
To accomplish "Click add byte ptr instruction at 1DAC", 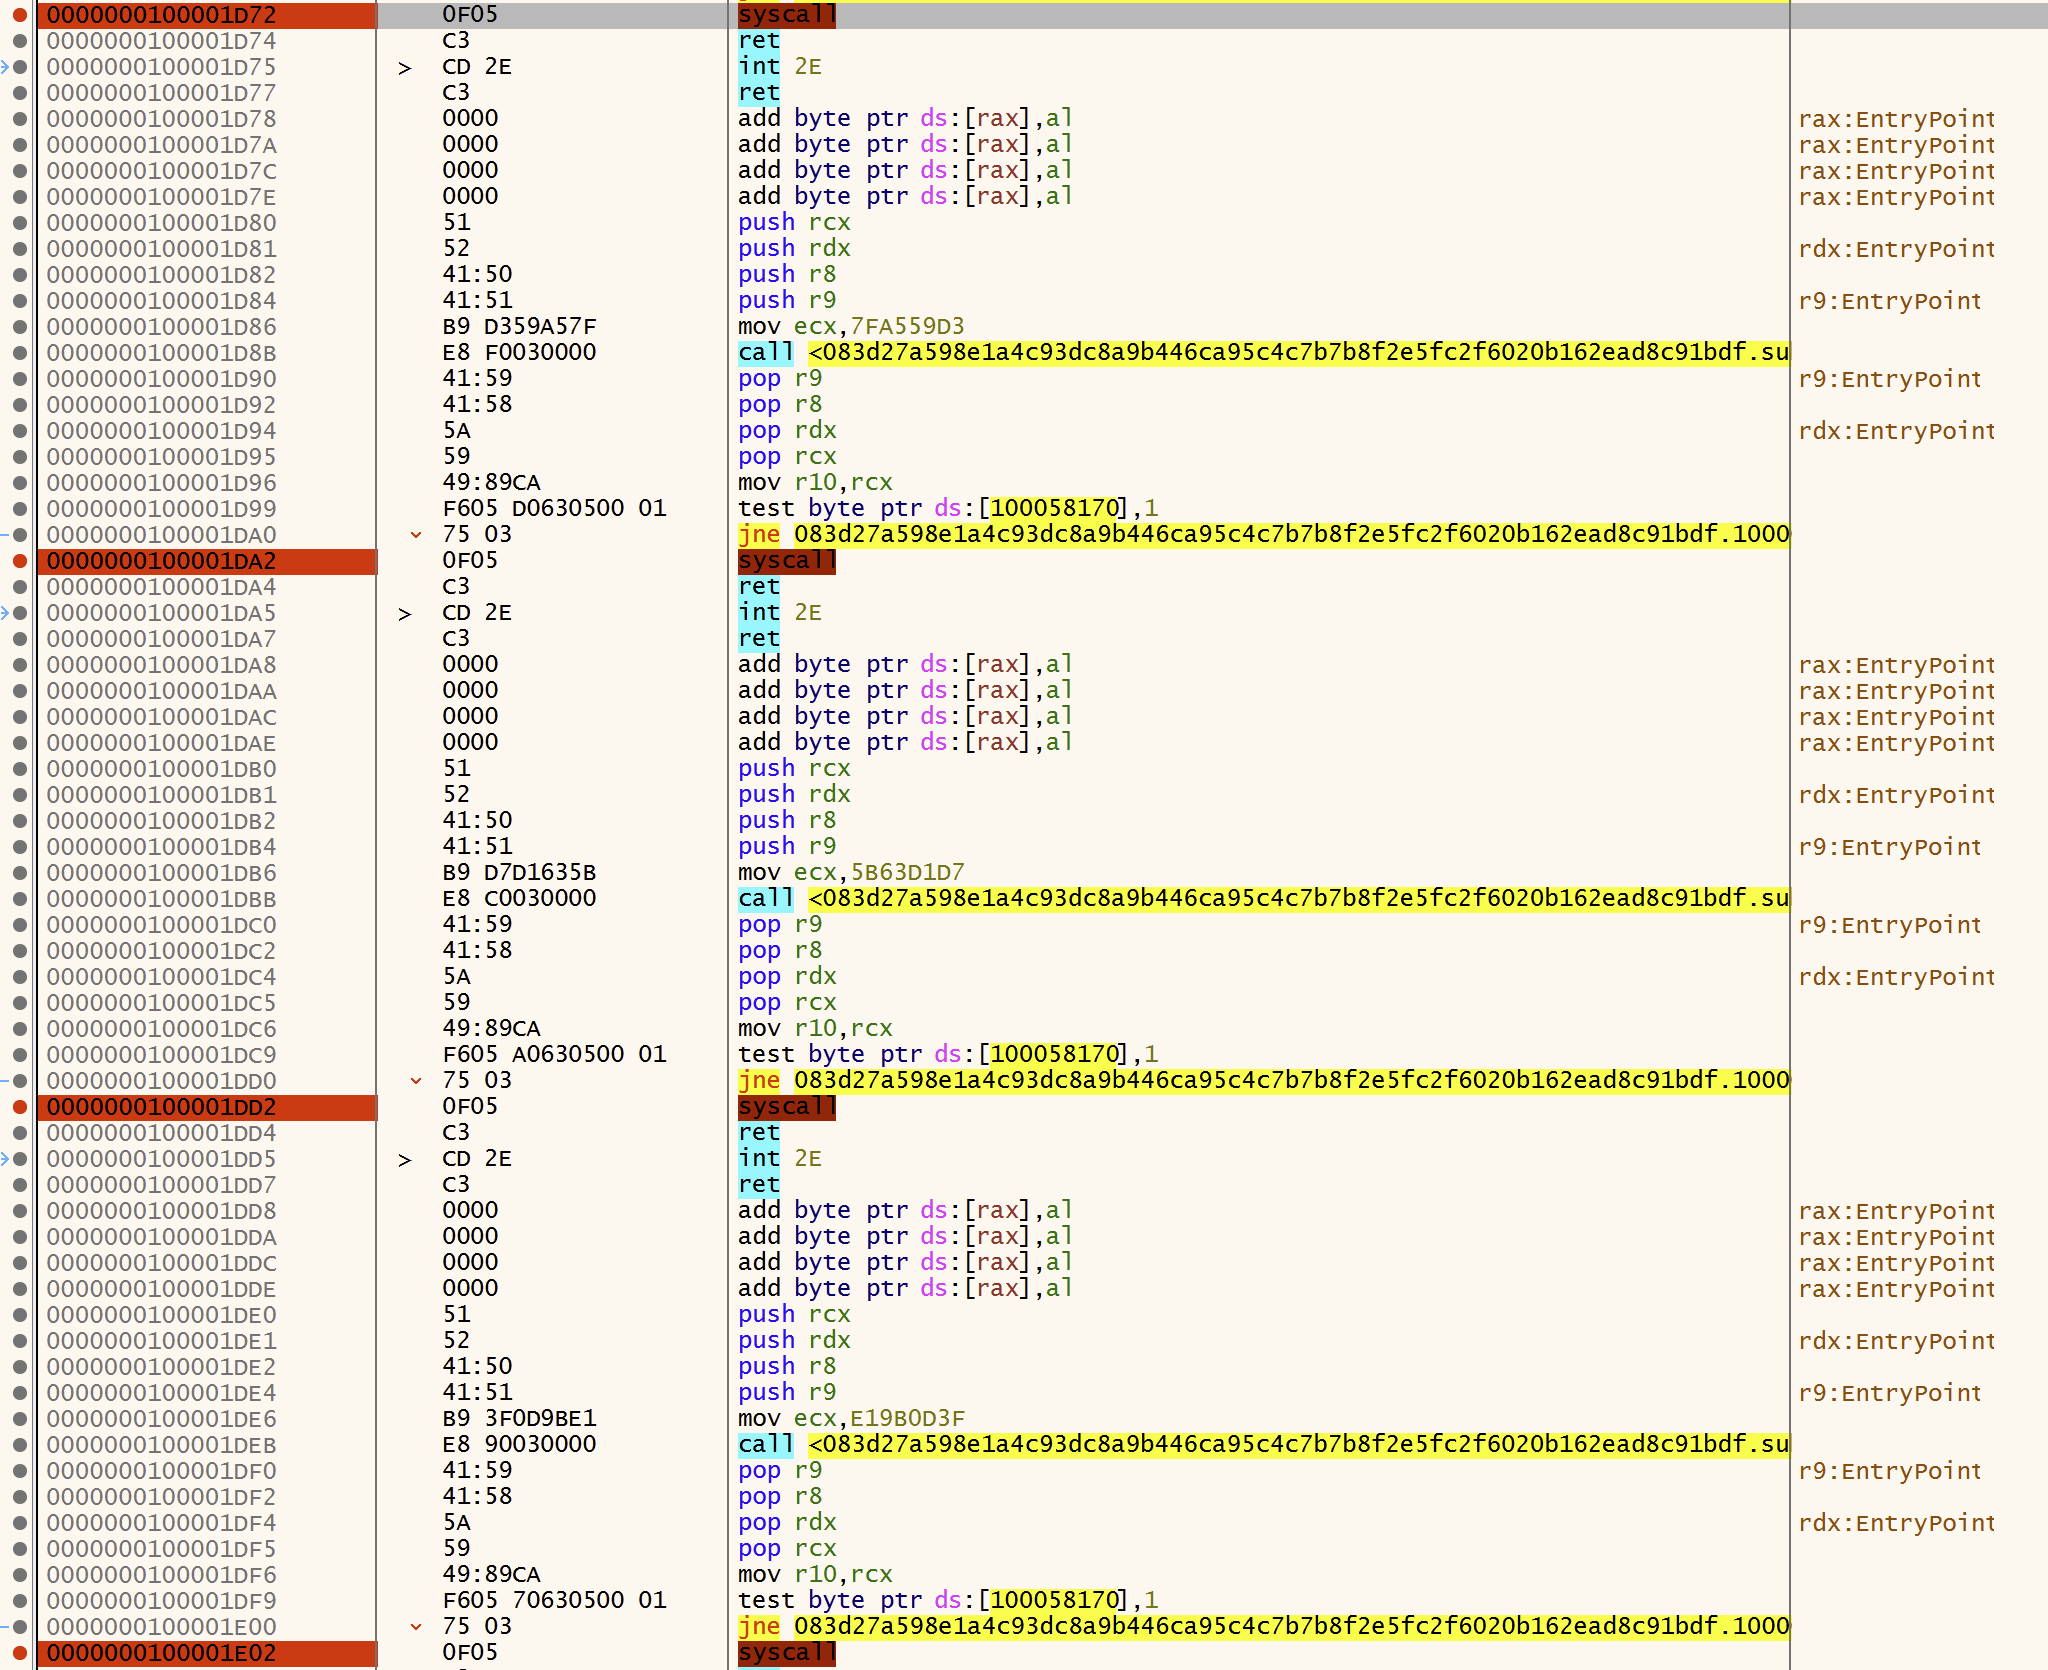I will point(905,717).
